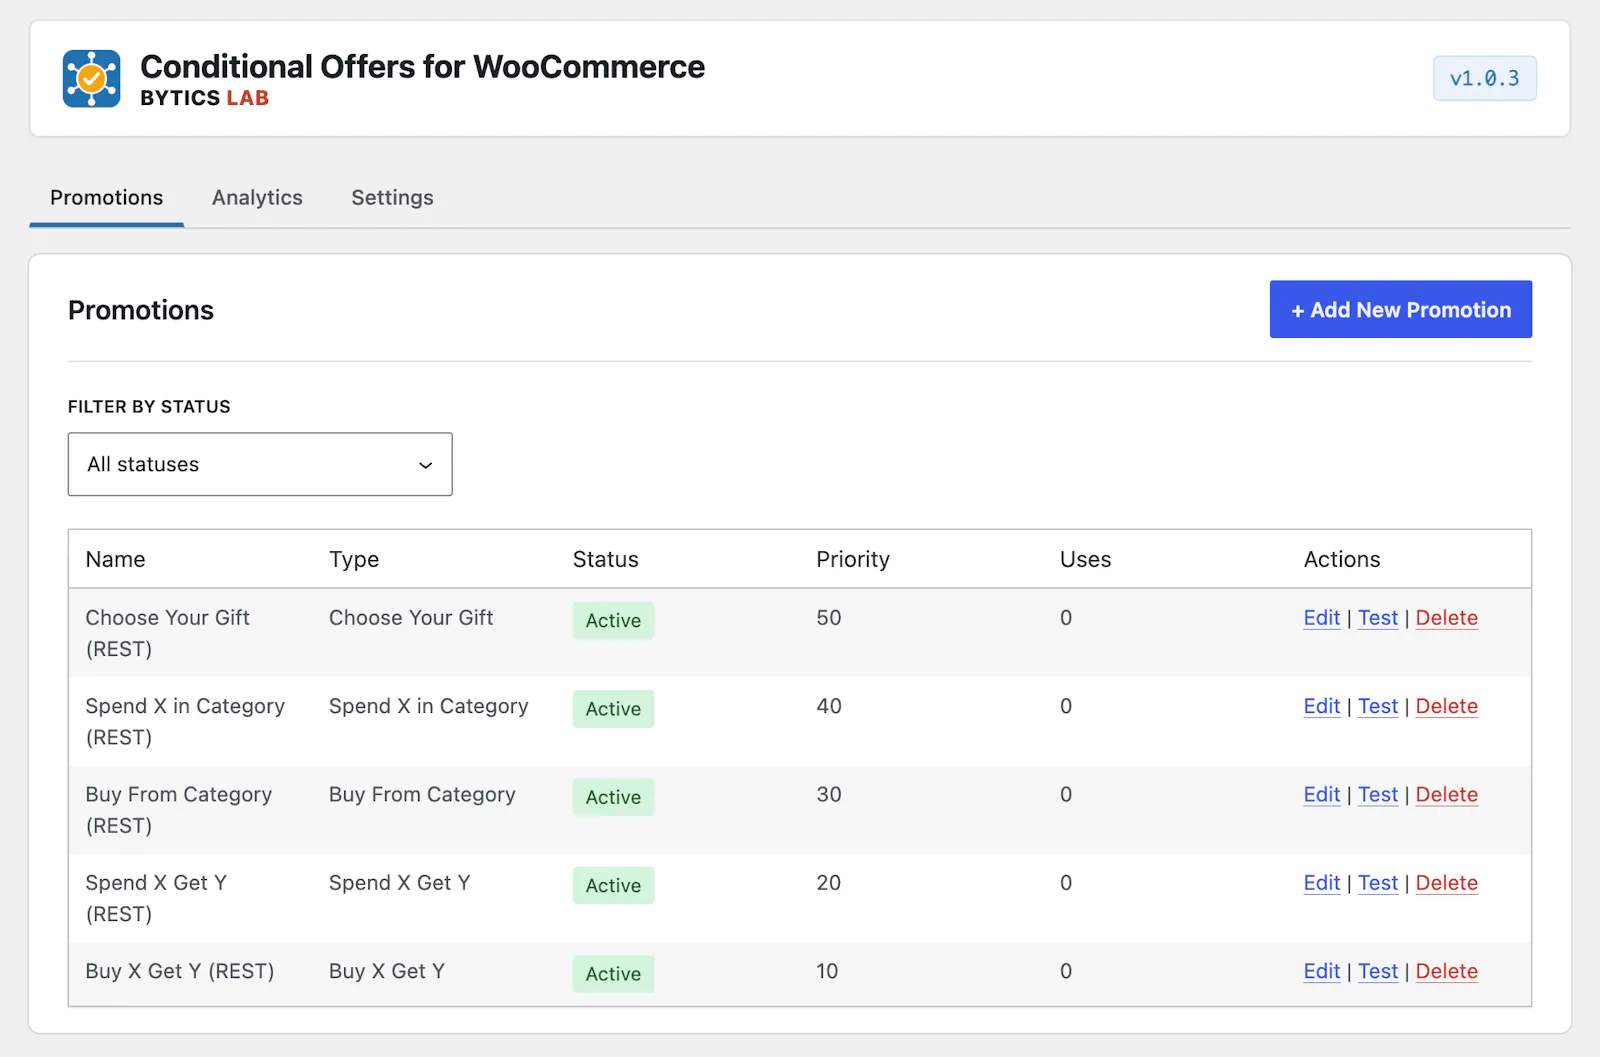Open the Settings tab
1600x1057 pixels.
(392, 198)
